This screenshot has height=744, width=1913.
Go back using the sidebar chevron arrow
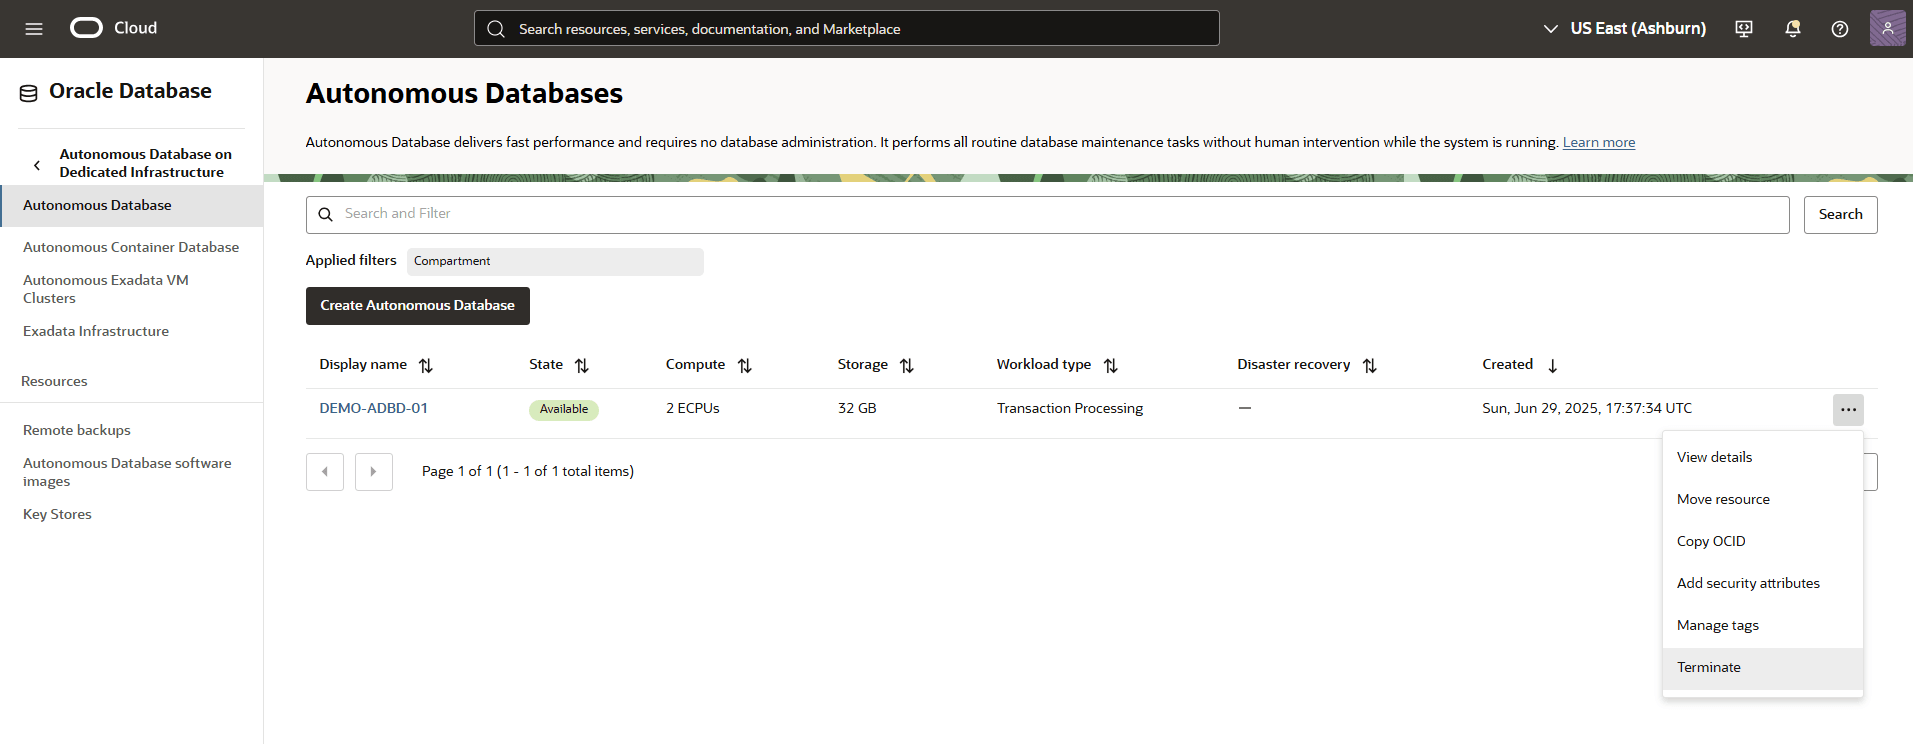point(37,165)
